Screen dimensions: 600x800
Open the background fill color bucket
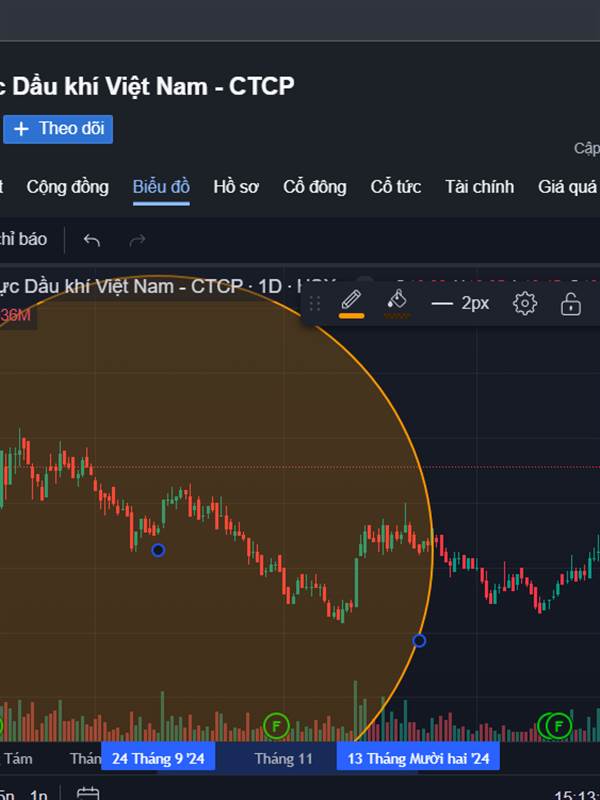coord(397,303)
